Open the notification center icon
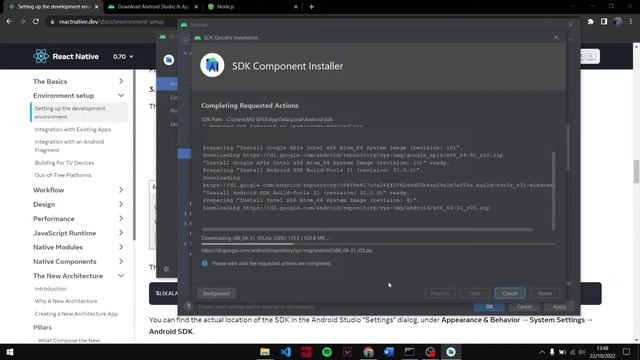This screenshot has width=640, height=360. click(x=627, y=352)
